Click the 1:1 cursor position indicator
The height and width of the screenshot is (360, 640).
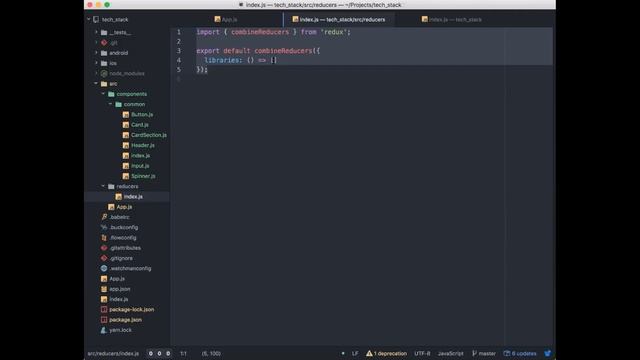pyautogui.click(x=183, y=353)
